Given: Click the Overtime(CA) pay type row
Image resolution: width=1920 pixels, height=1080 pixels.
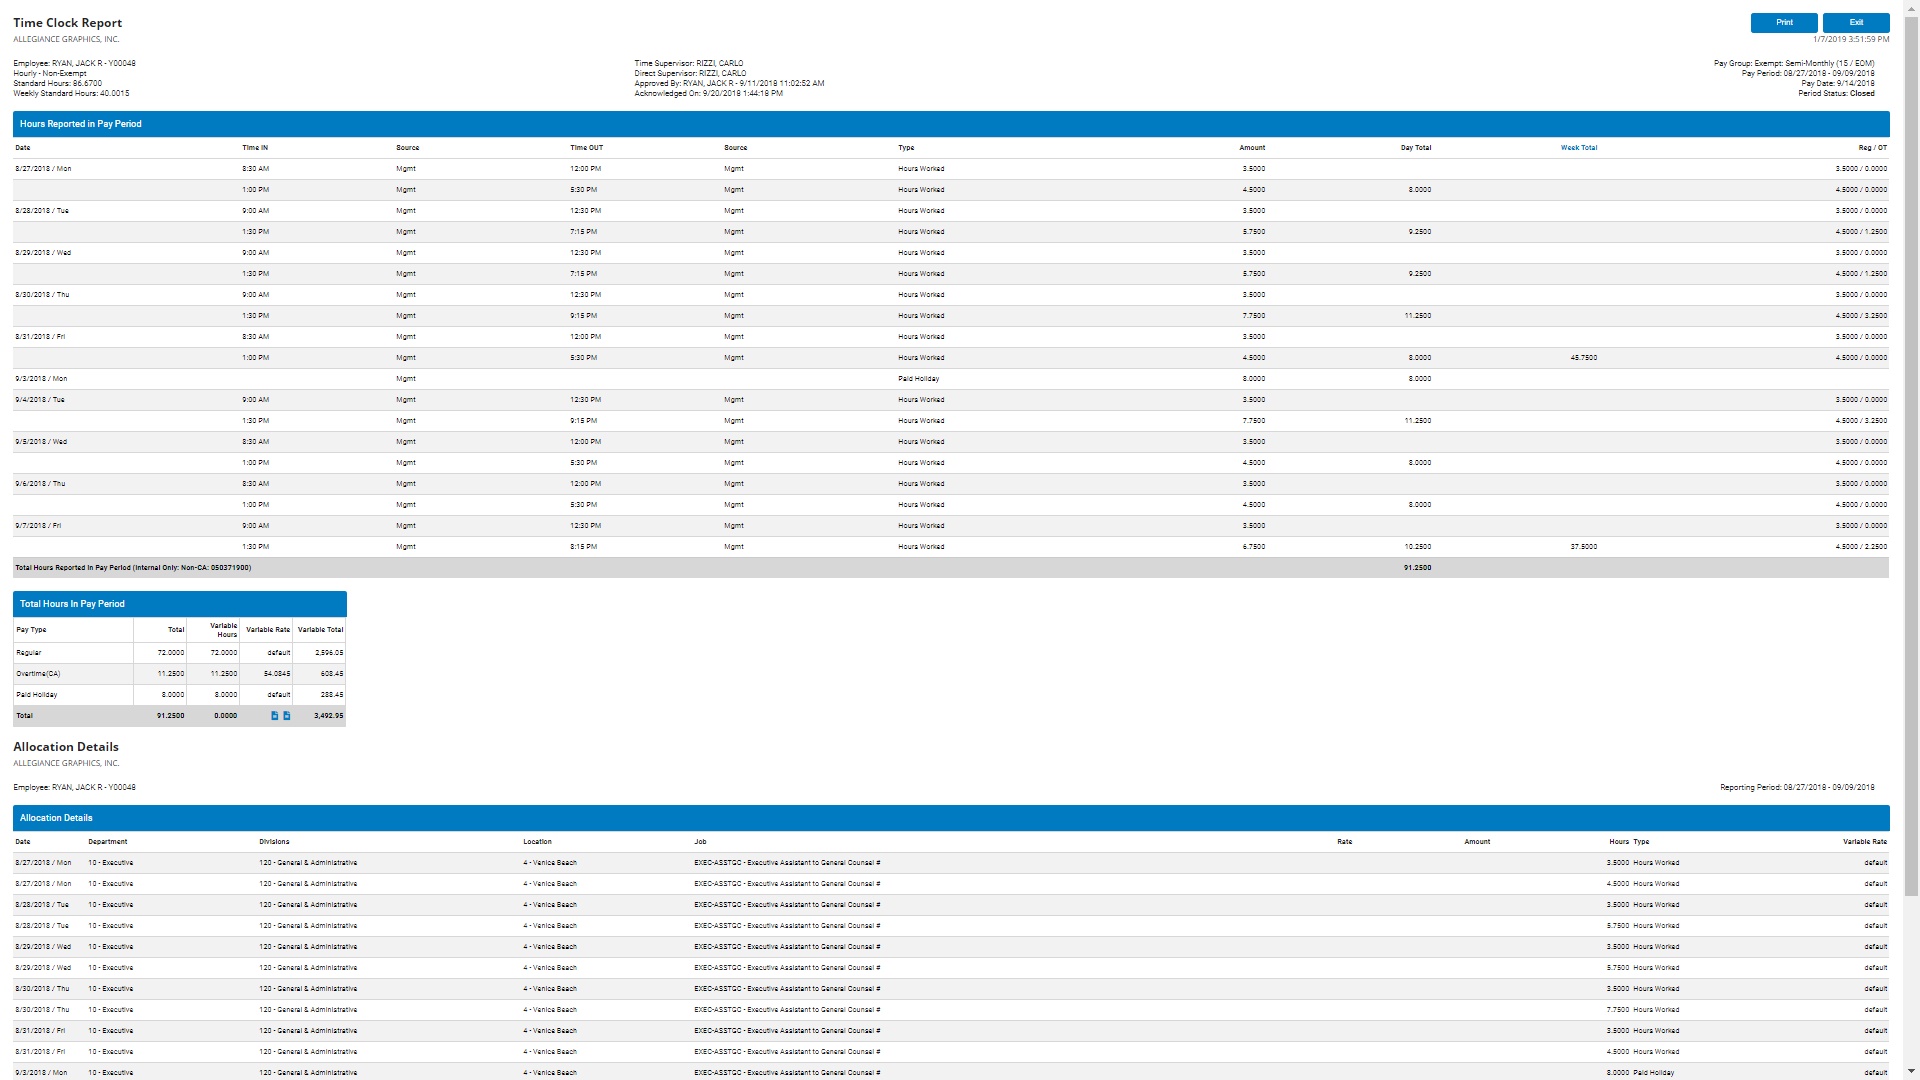Looking at the screenshot, I should [38, 674].
